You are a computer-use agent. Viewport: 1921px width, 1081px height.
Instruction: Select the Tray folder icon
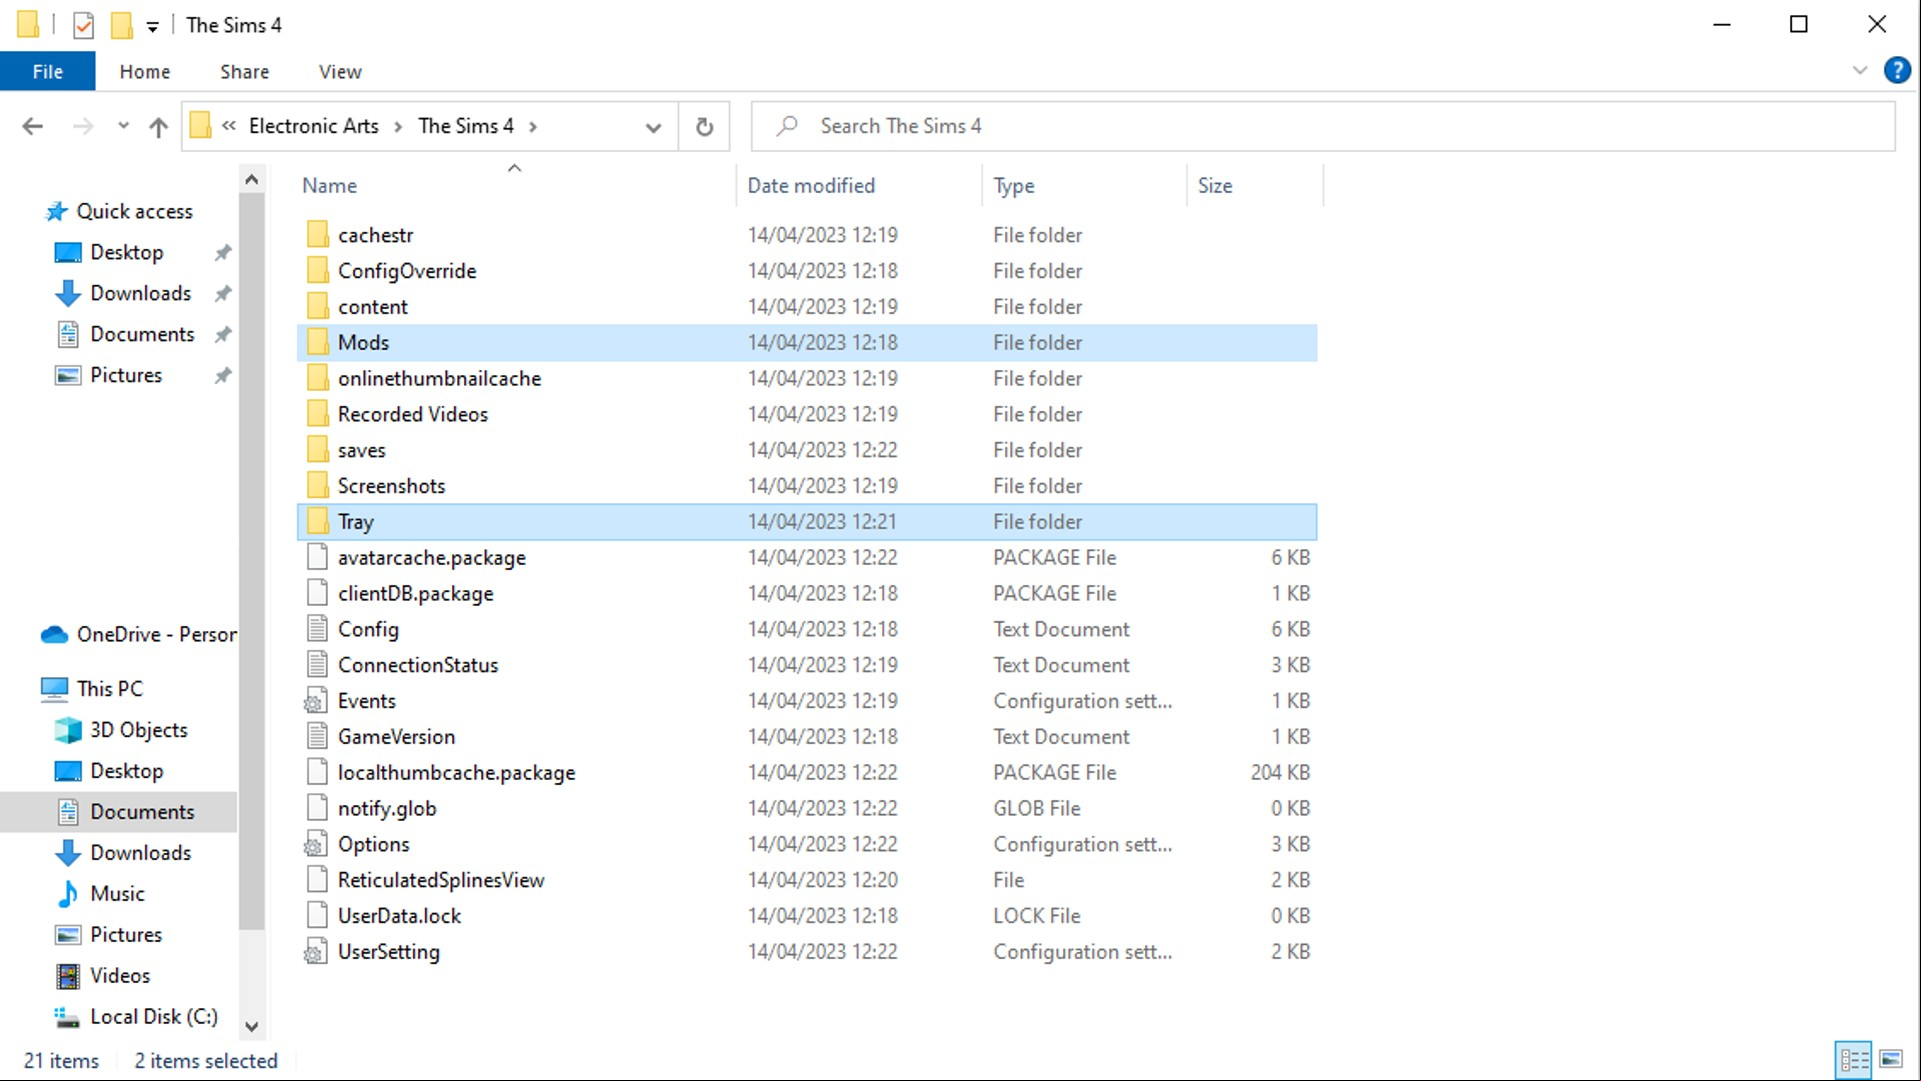317,521
